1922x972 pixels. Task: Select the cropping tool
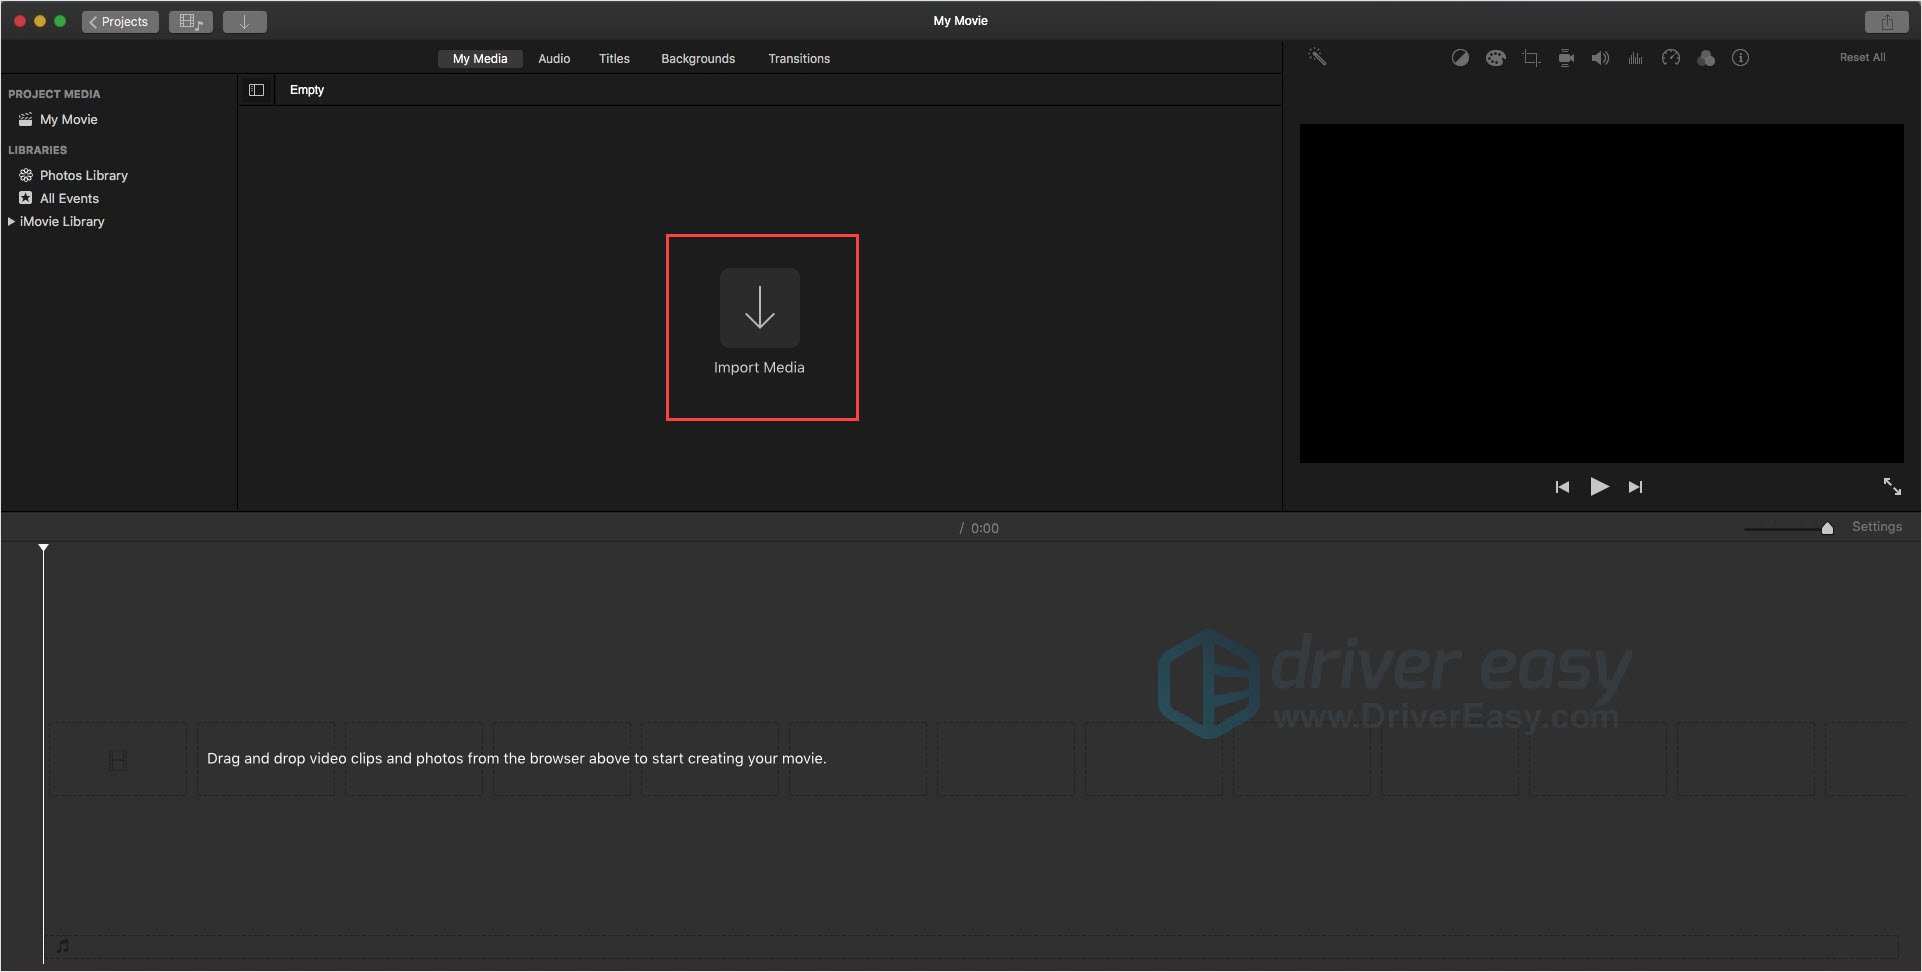pyautogui.click(x=1531, y=58)
